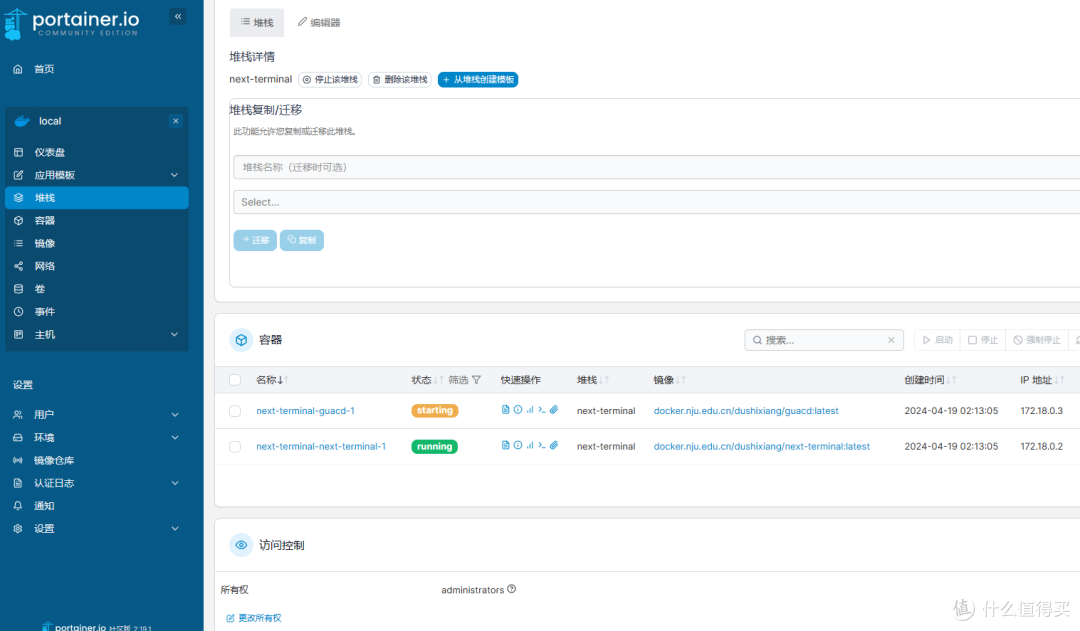Focus the container 搜索 field

click(x=824, y=340)
